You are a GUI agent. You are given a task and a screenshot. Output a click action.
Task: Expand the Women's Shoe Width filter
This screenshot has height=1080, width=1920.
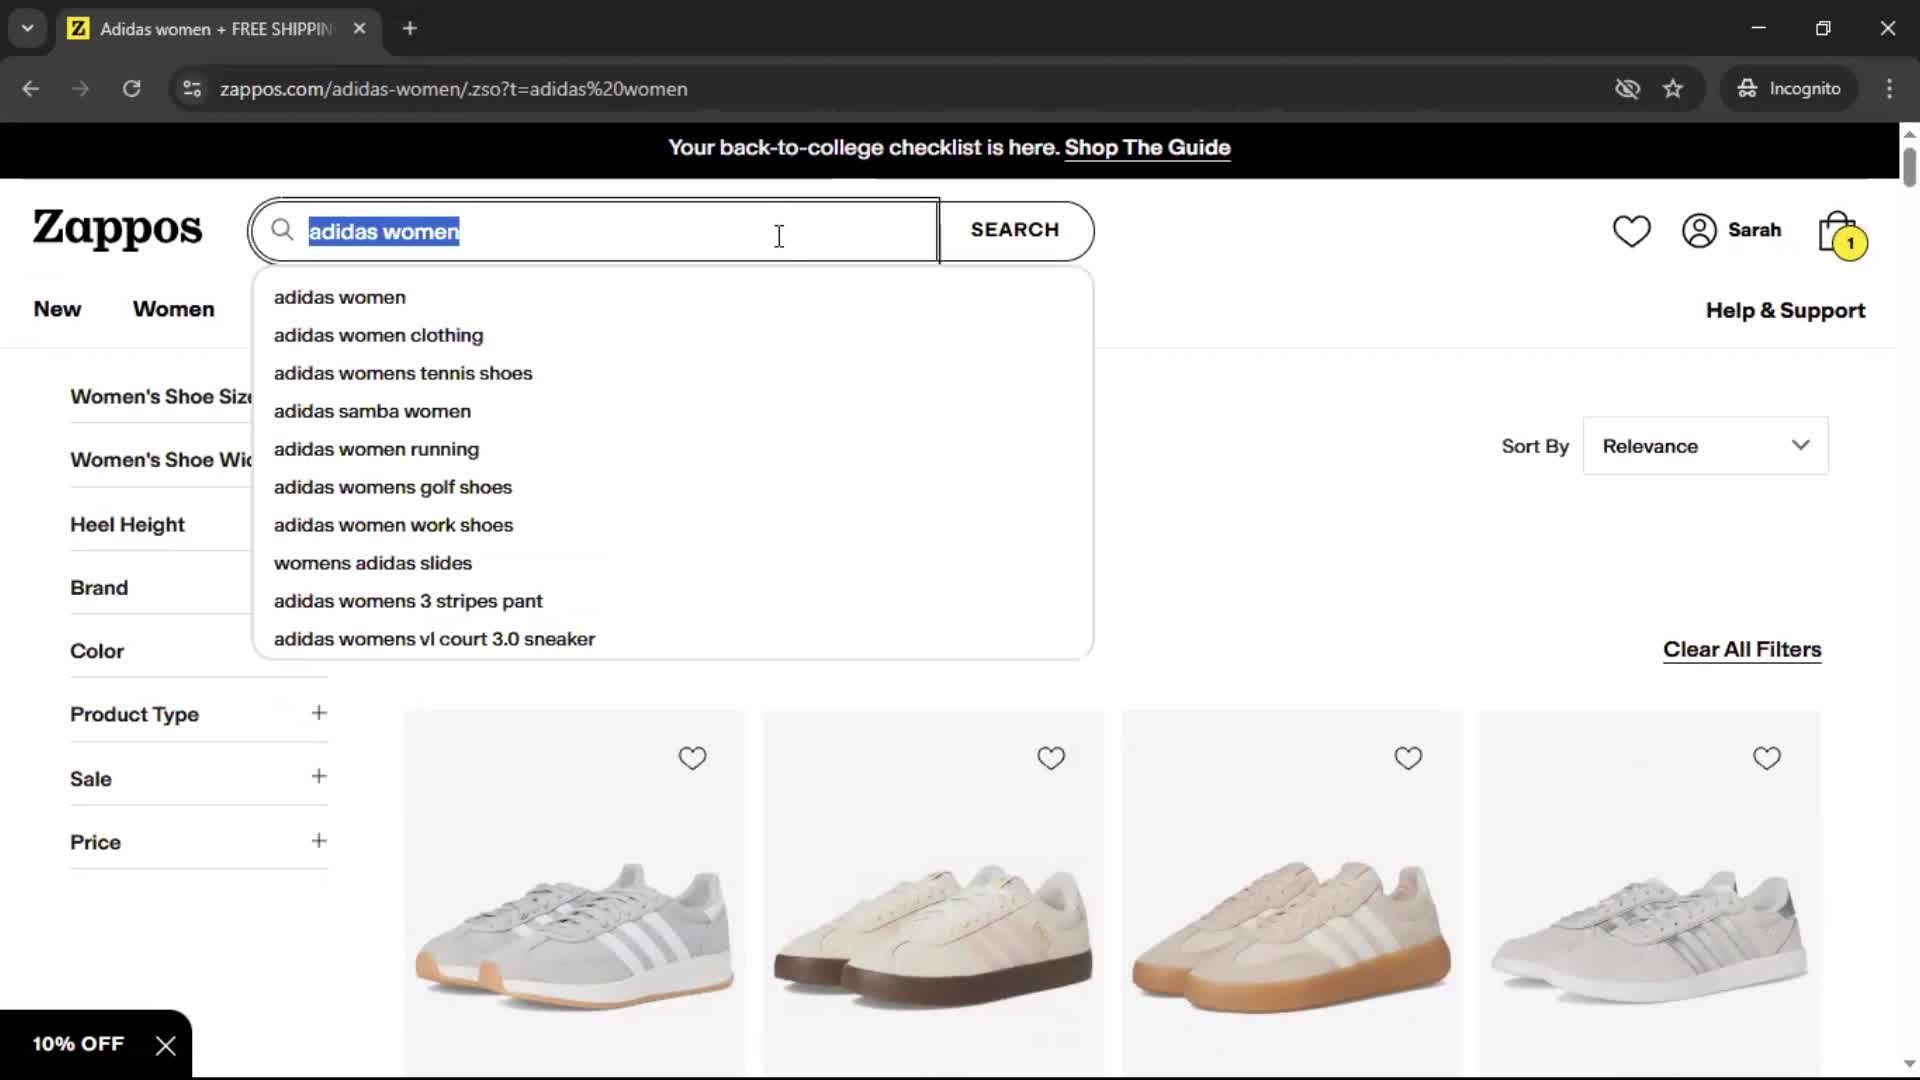[x=160, y=460]
